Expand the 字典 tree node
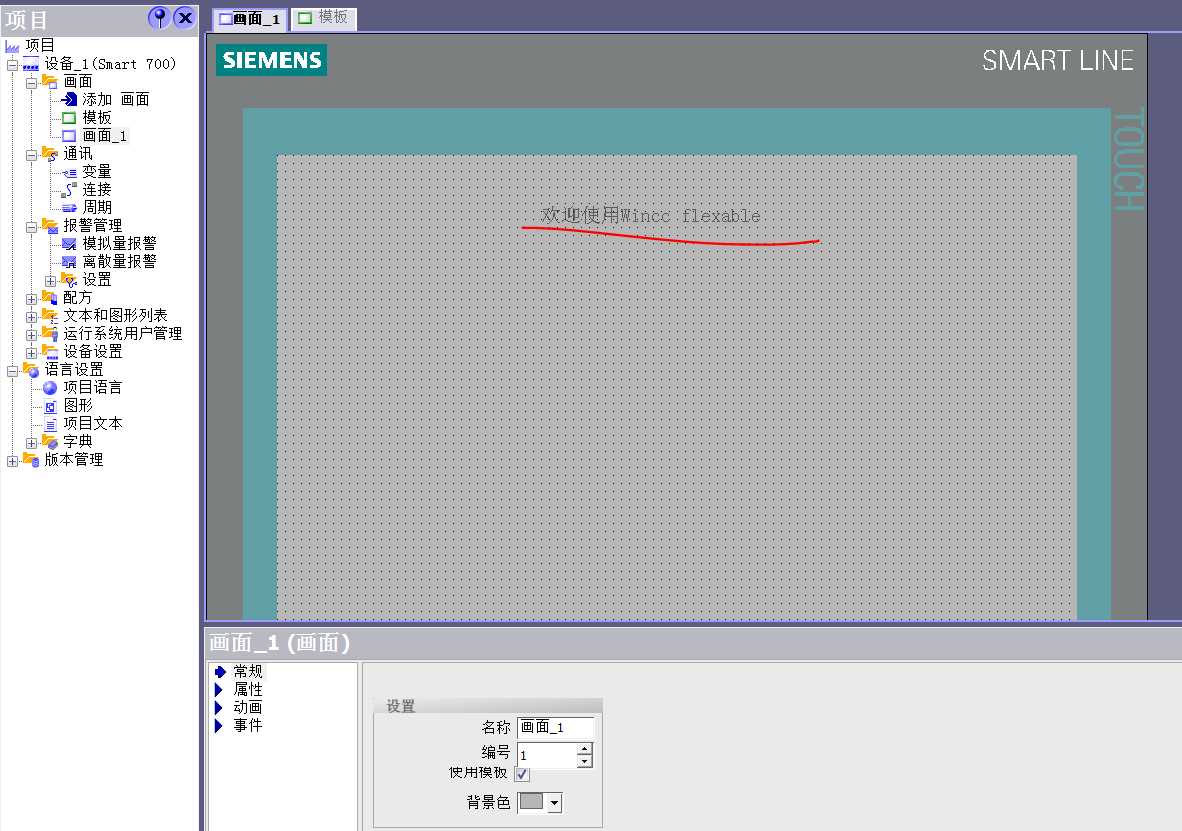The width and height of the screenshot is (1182, 831). [x=31, y=443]
